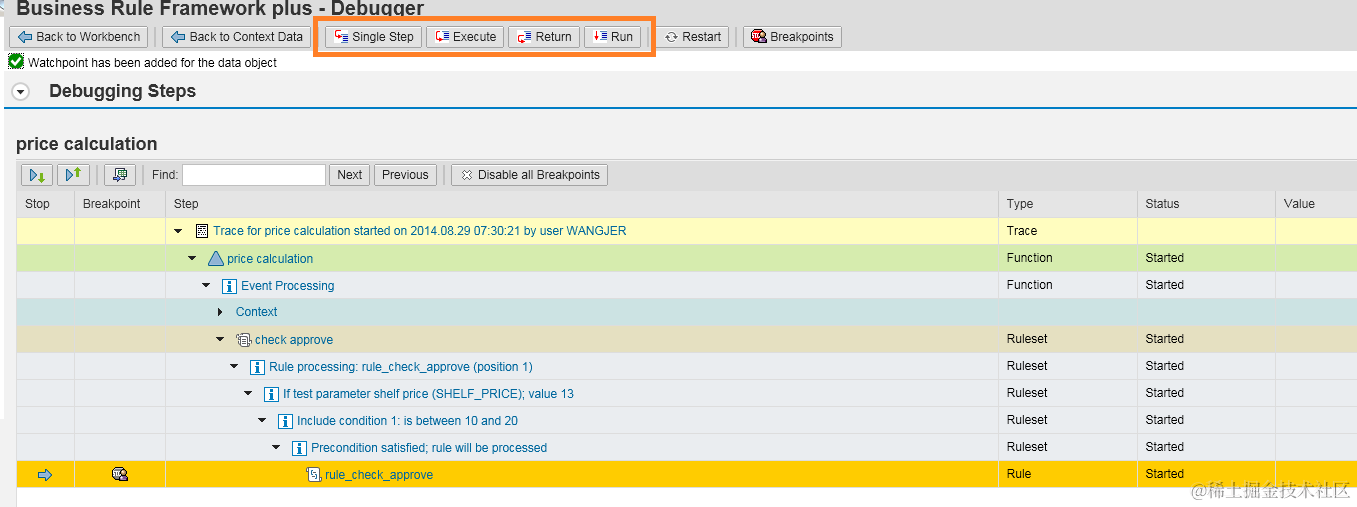Click Include condition 1 step text
This screenshot has height=507, width=1357.
point(407,421)
